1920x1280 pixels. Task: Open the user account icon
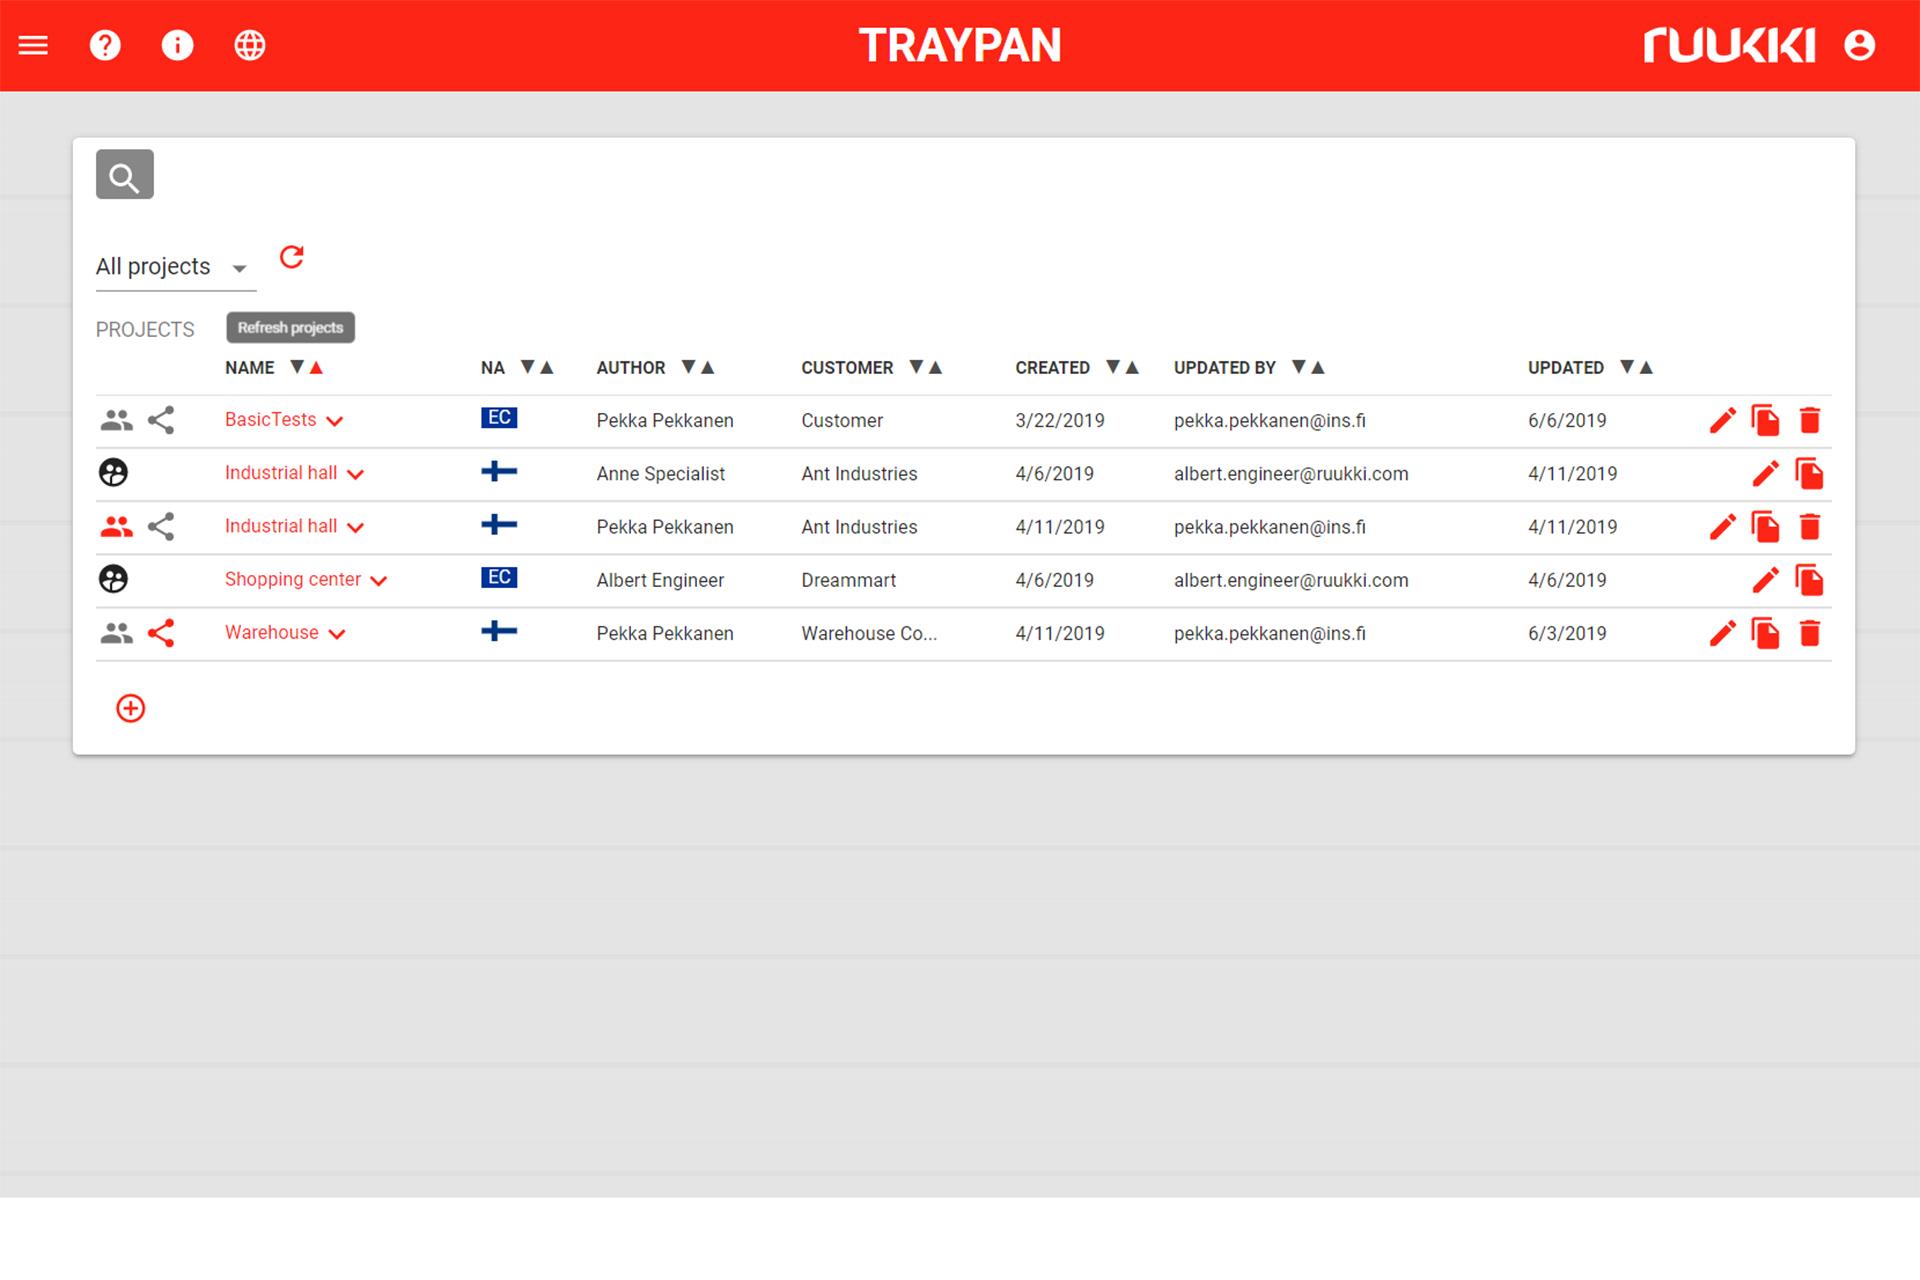click(x=1859, y=45)
